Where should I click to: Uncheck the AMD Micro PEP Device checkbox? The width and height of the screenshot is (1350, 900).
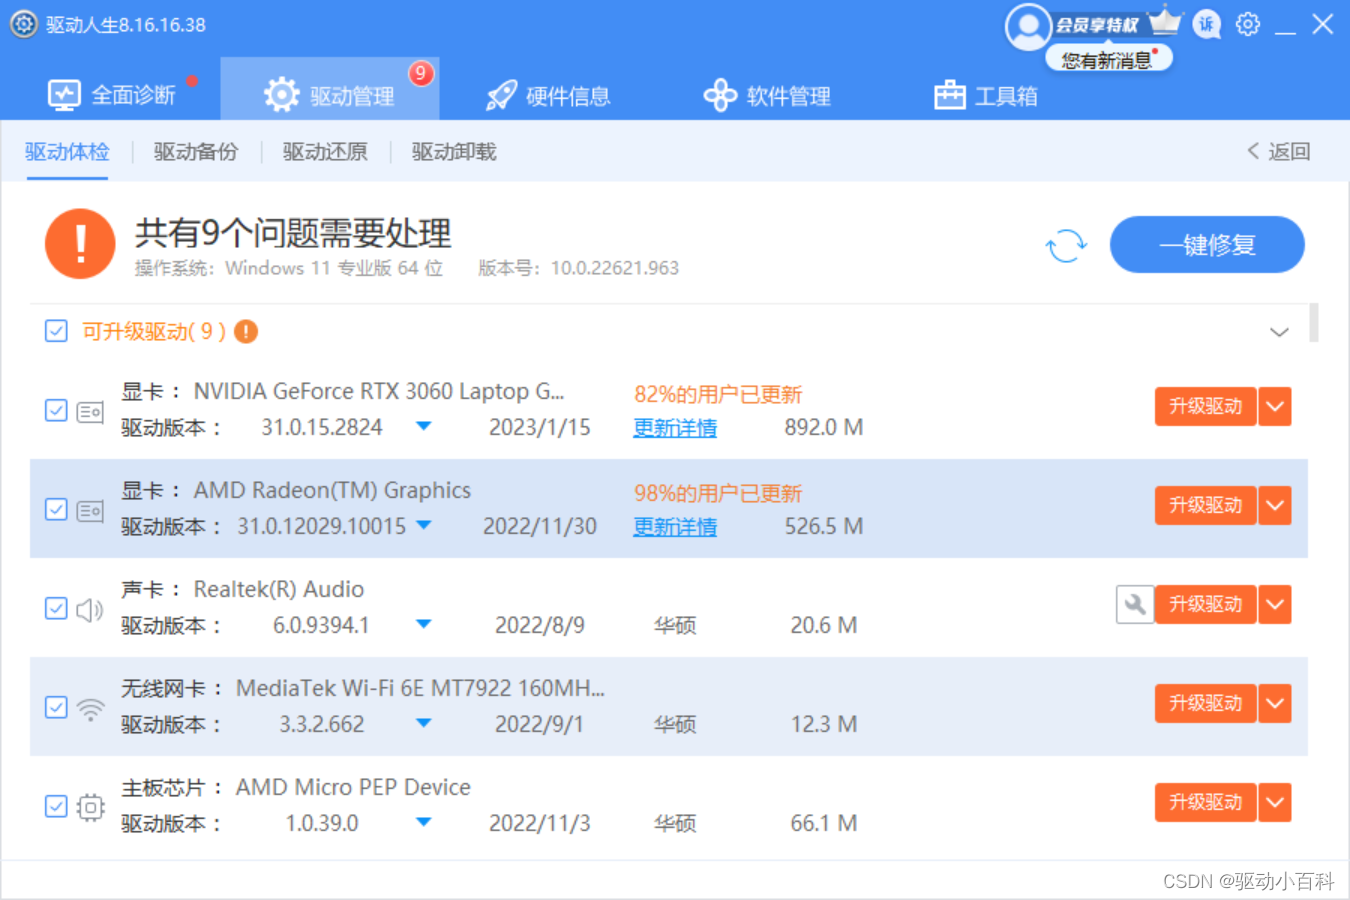pos(56,806)
